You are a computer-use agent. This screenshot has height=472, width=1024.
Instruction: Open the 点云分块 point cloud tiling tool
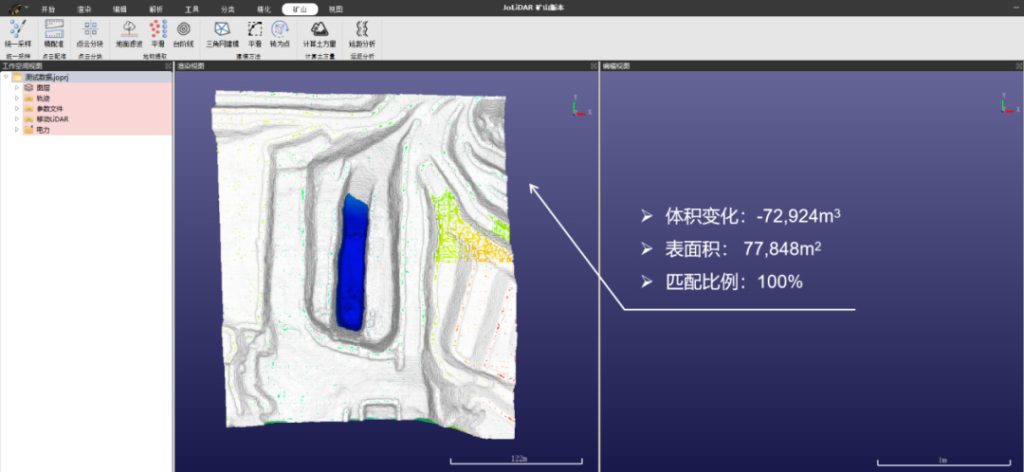click(90, 30)
